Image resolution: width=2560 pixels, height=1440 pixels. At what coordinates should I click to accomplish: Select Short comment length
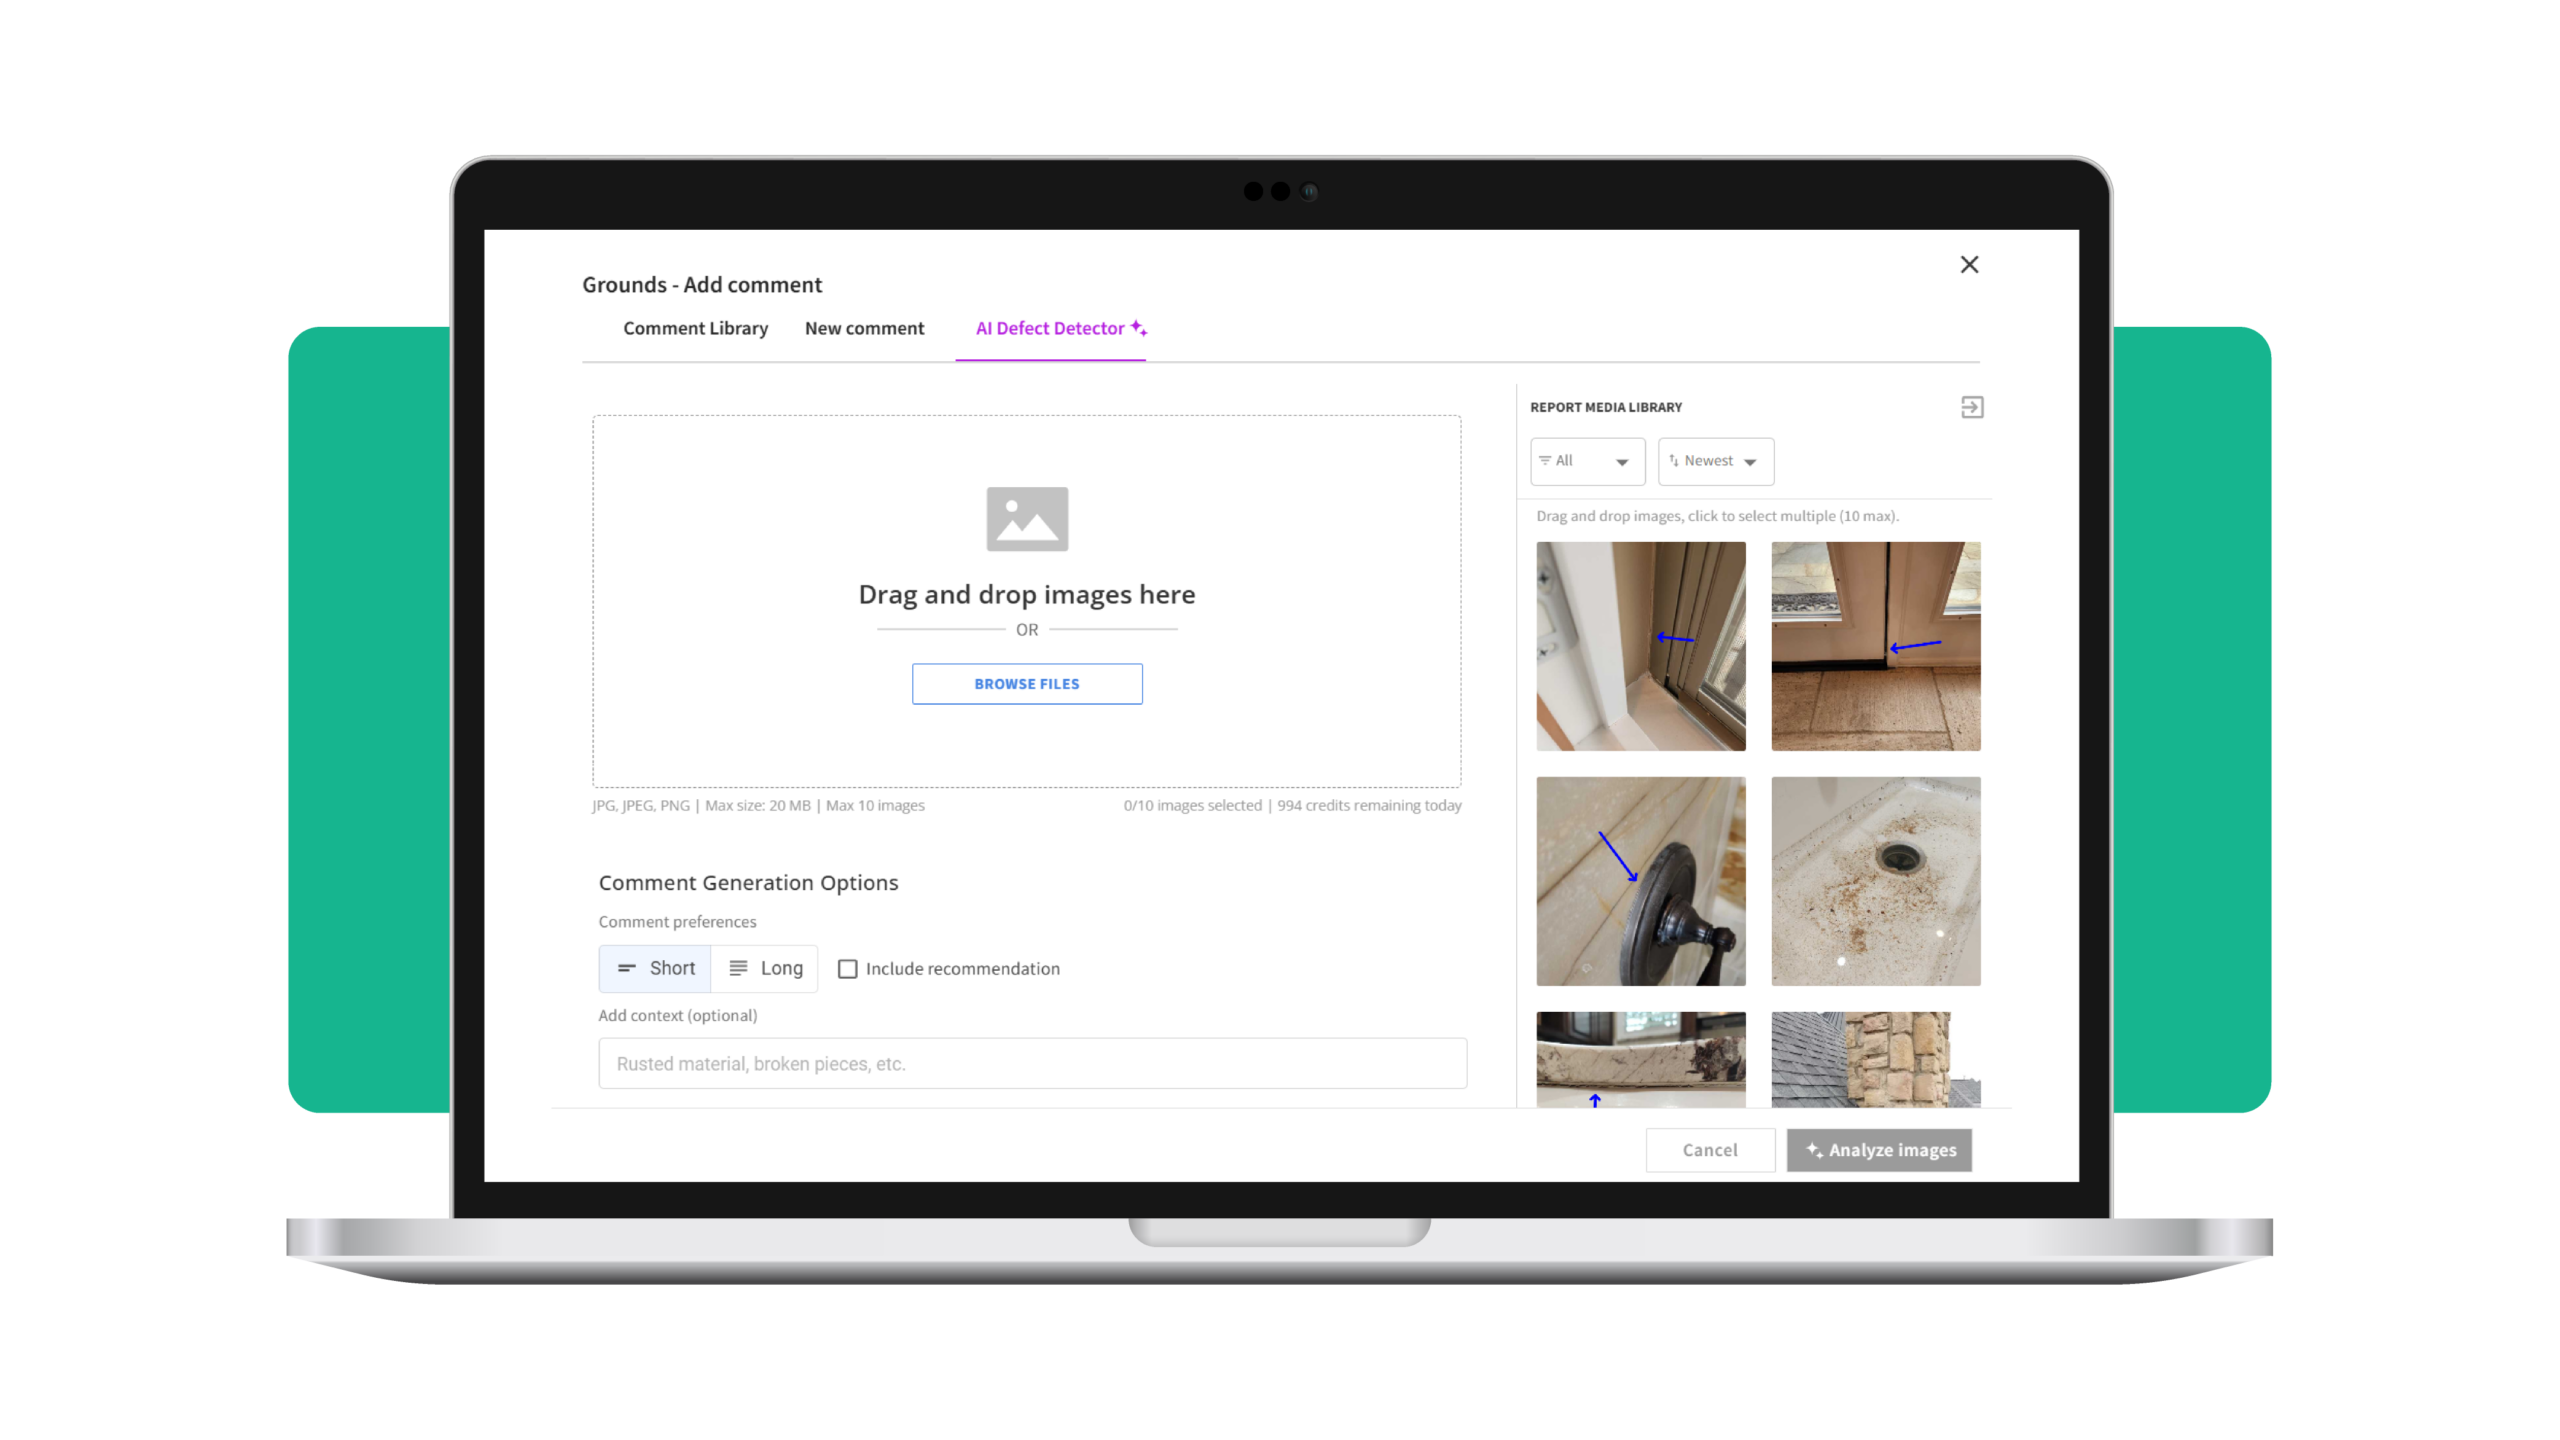pyautogui.click(x=655, y=968)
